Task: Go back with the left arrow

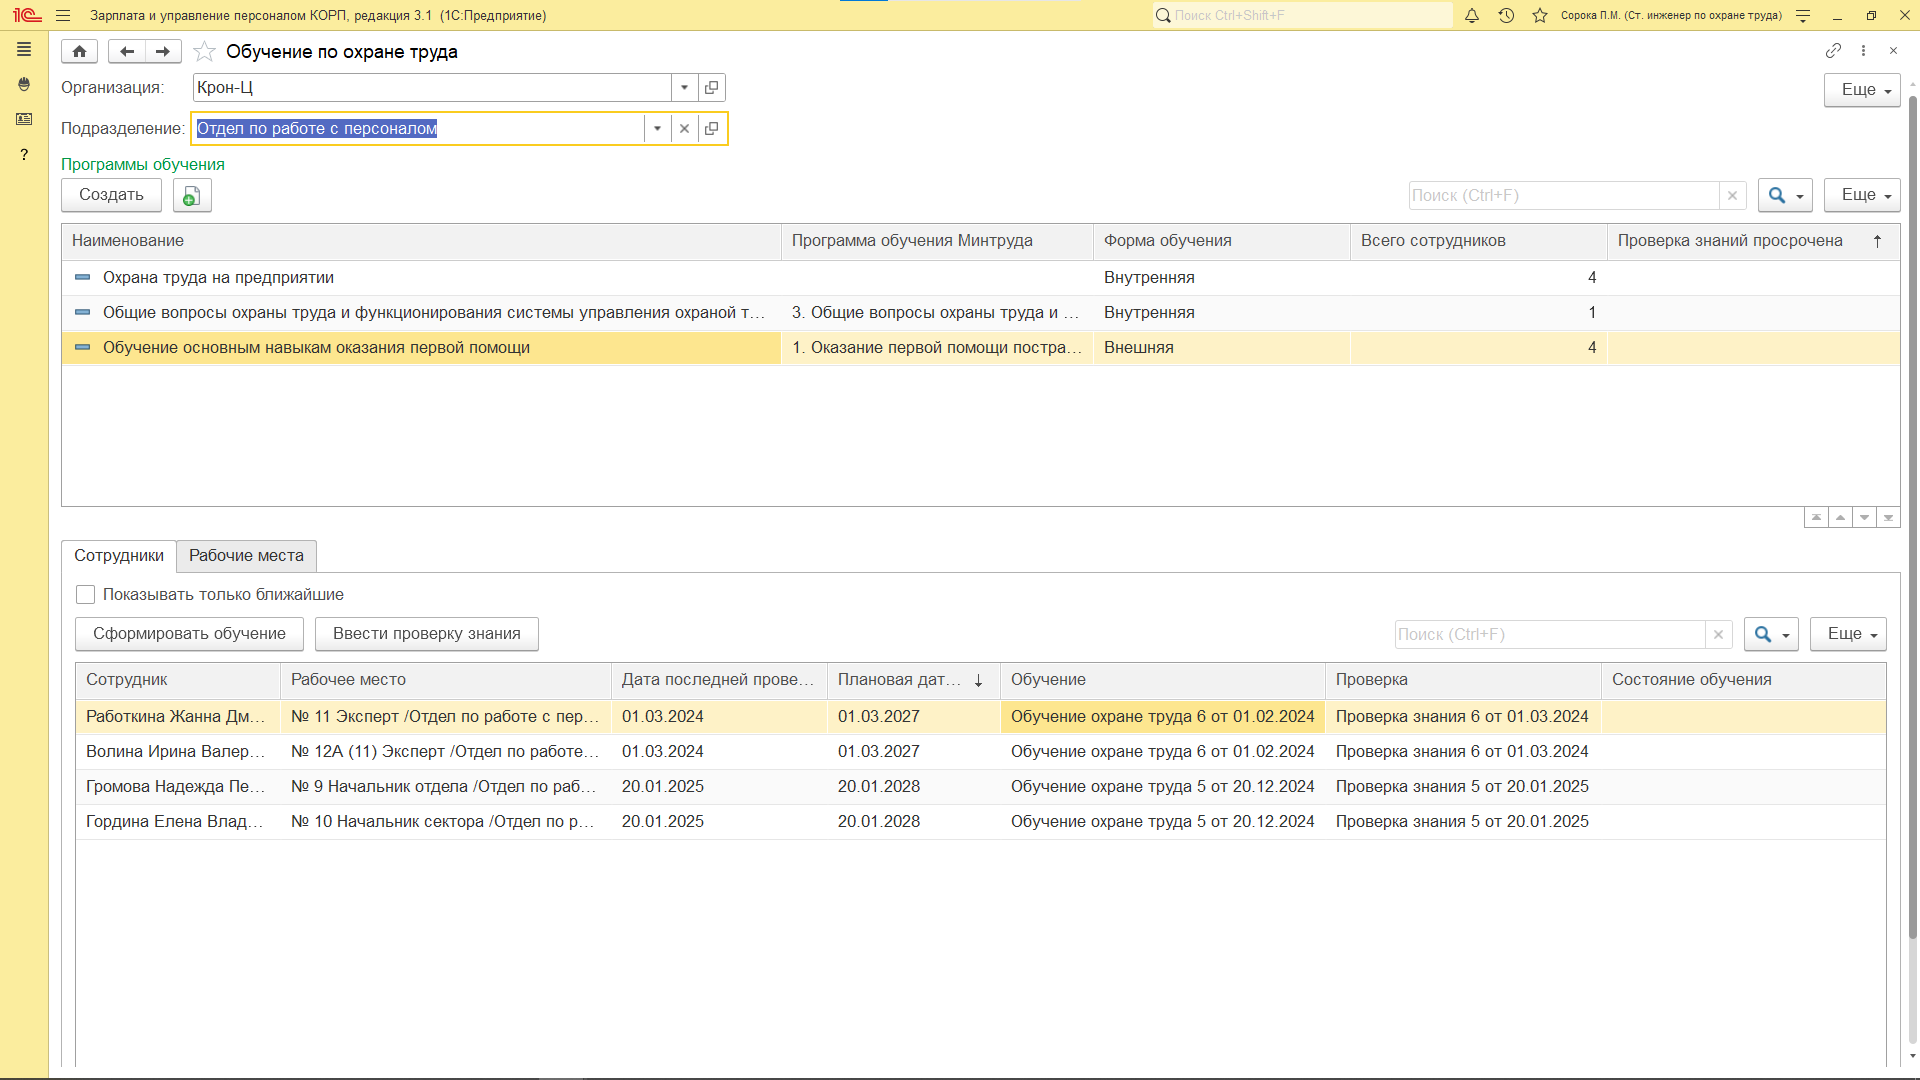Action: coord(126,52)
